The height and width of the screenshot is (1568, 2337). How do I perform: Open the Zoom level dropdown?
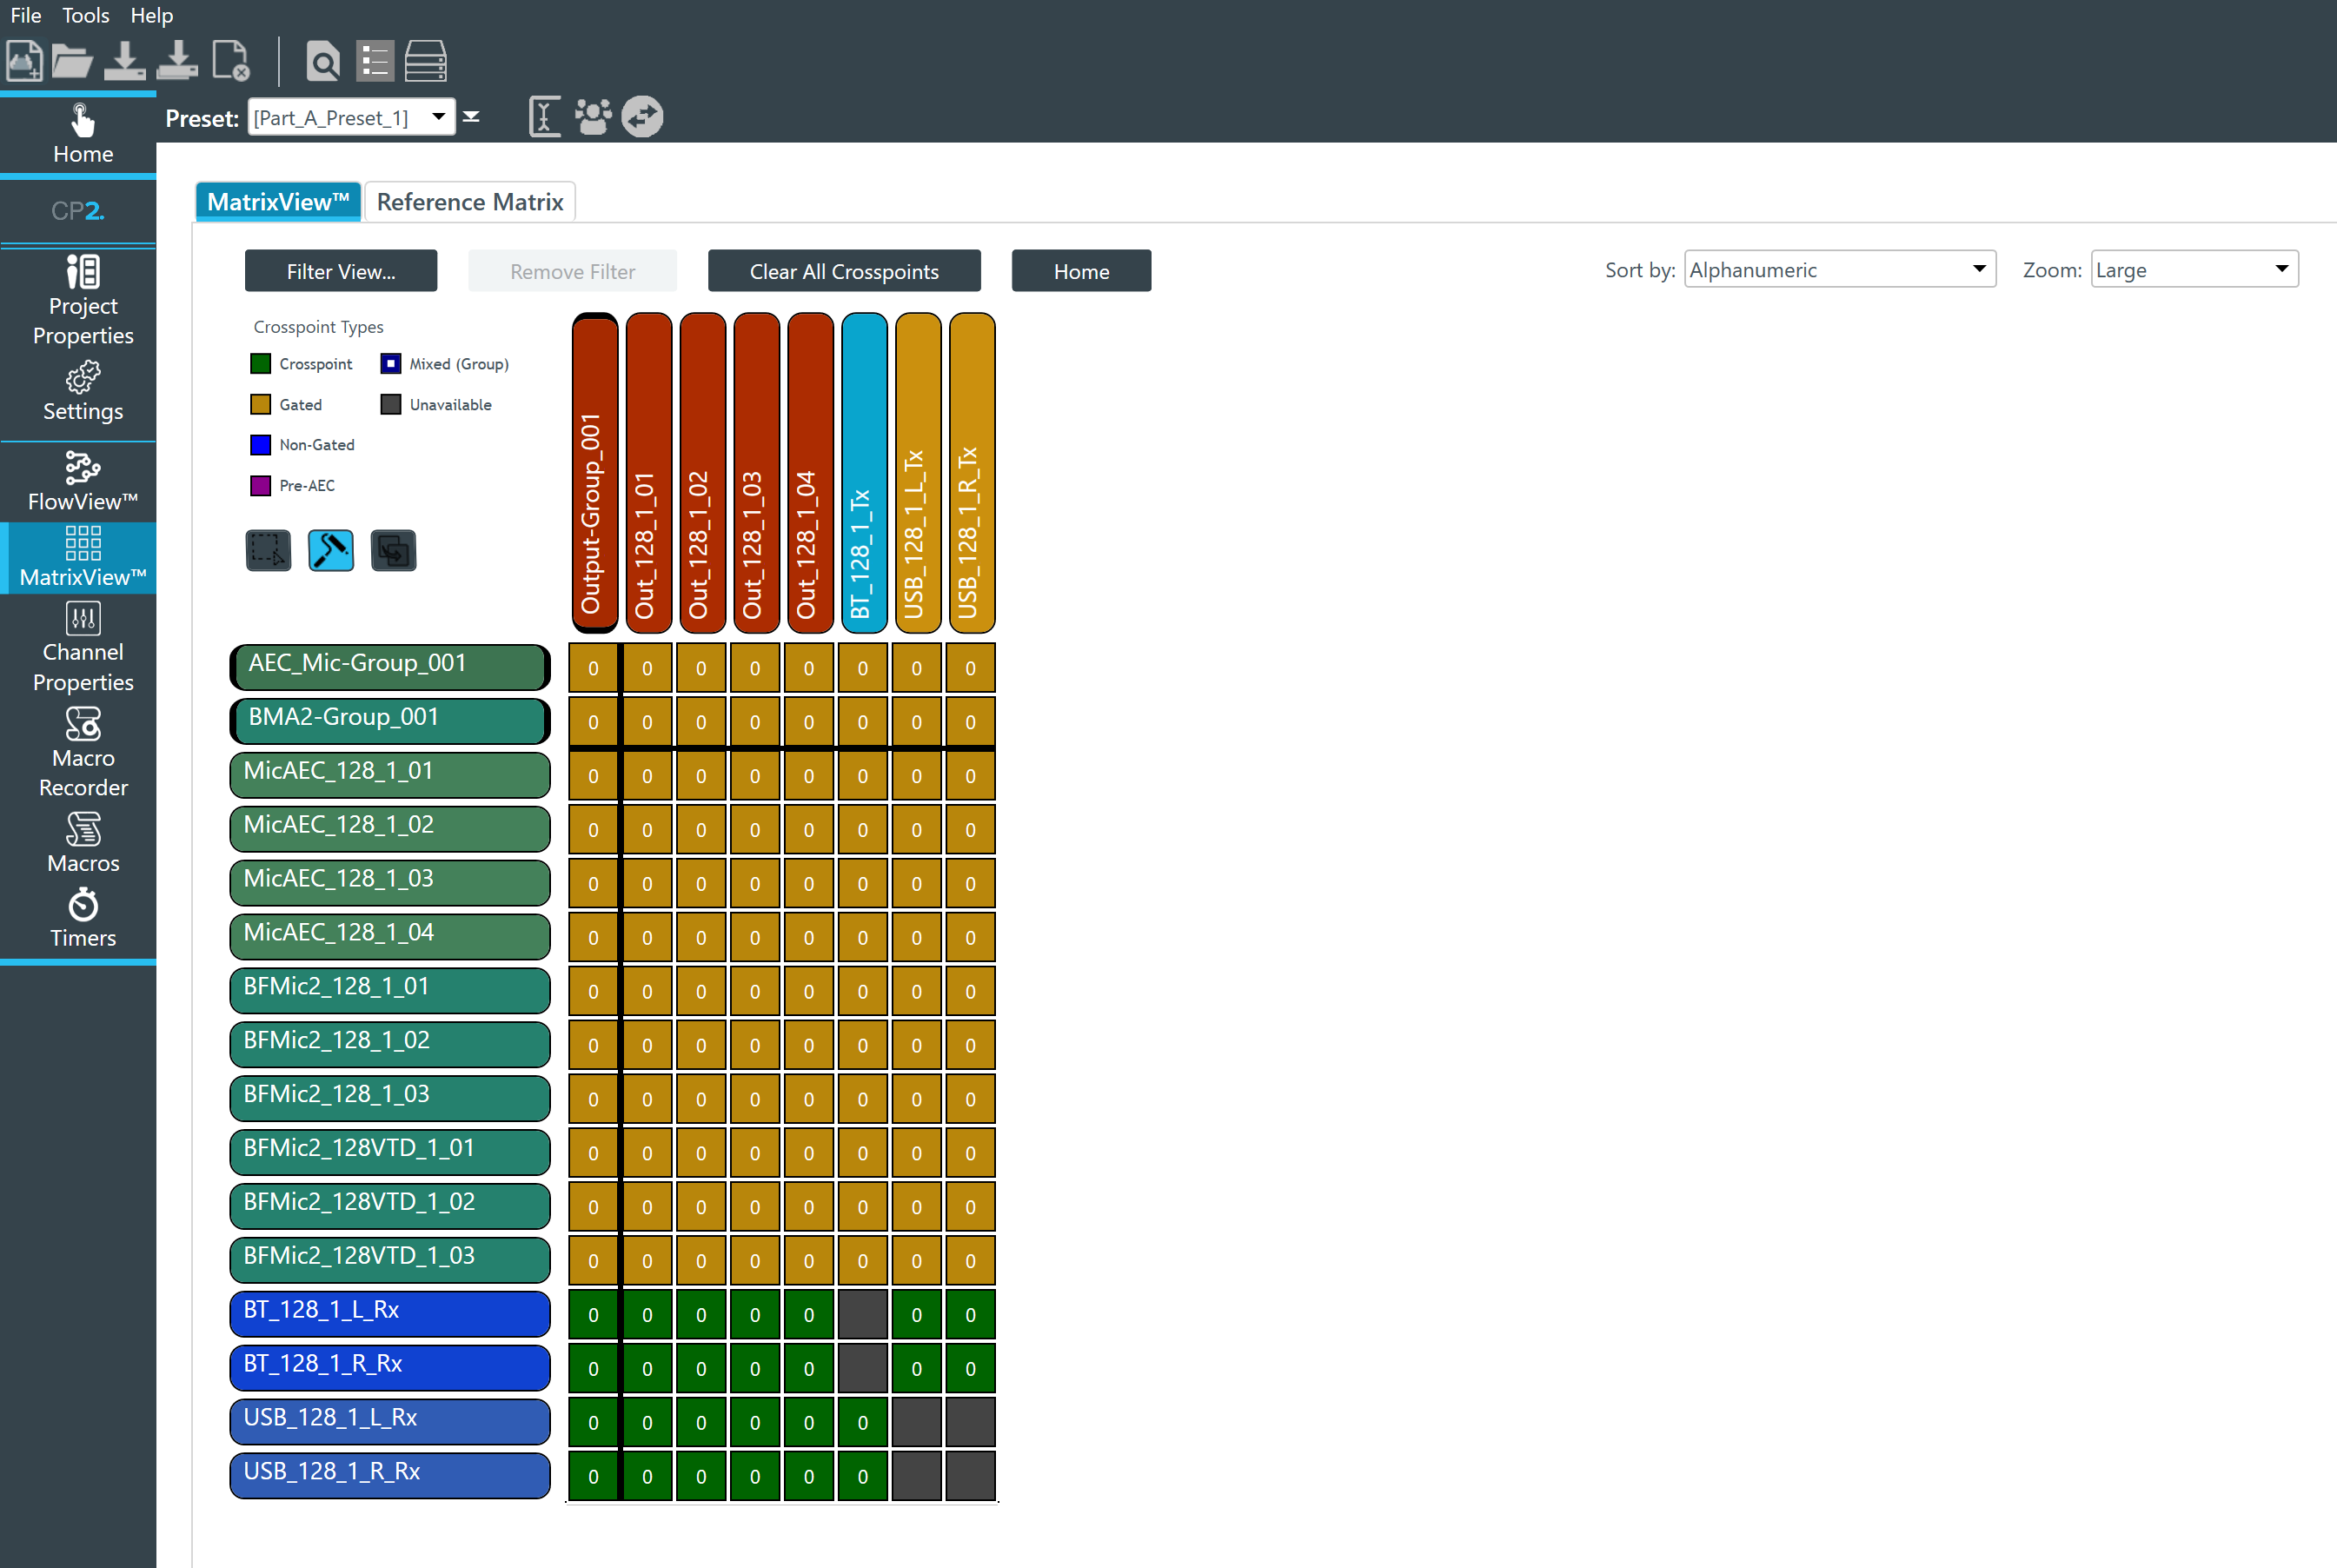coord(2281,269)
